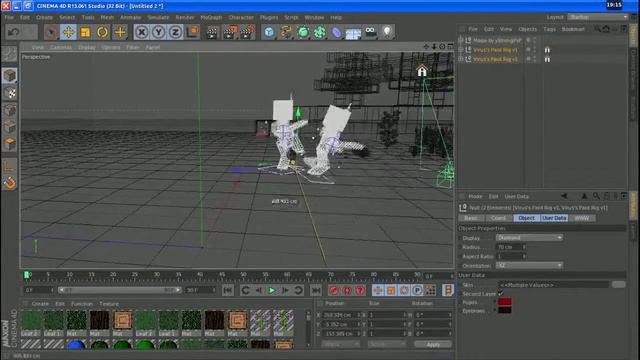Screen dimensions: 640x360
Task: Click the make editable left-sidebar icon
Action: pos(9,54)
